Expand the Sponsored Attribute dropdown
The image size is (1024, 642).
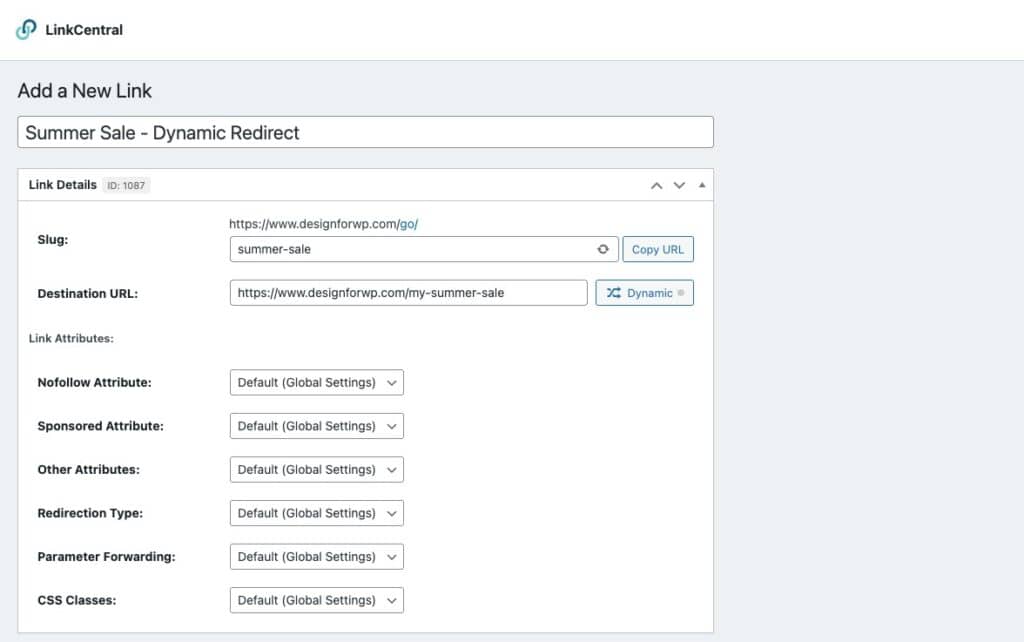(x=316, y=426)
